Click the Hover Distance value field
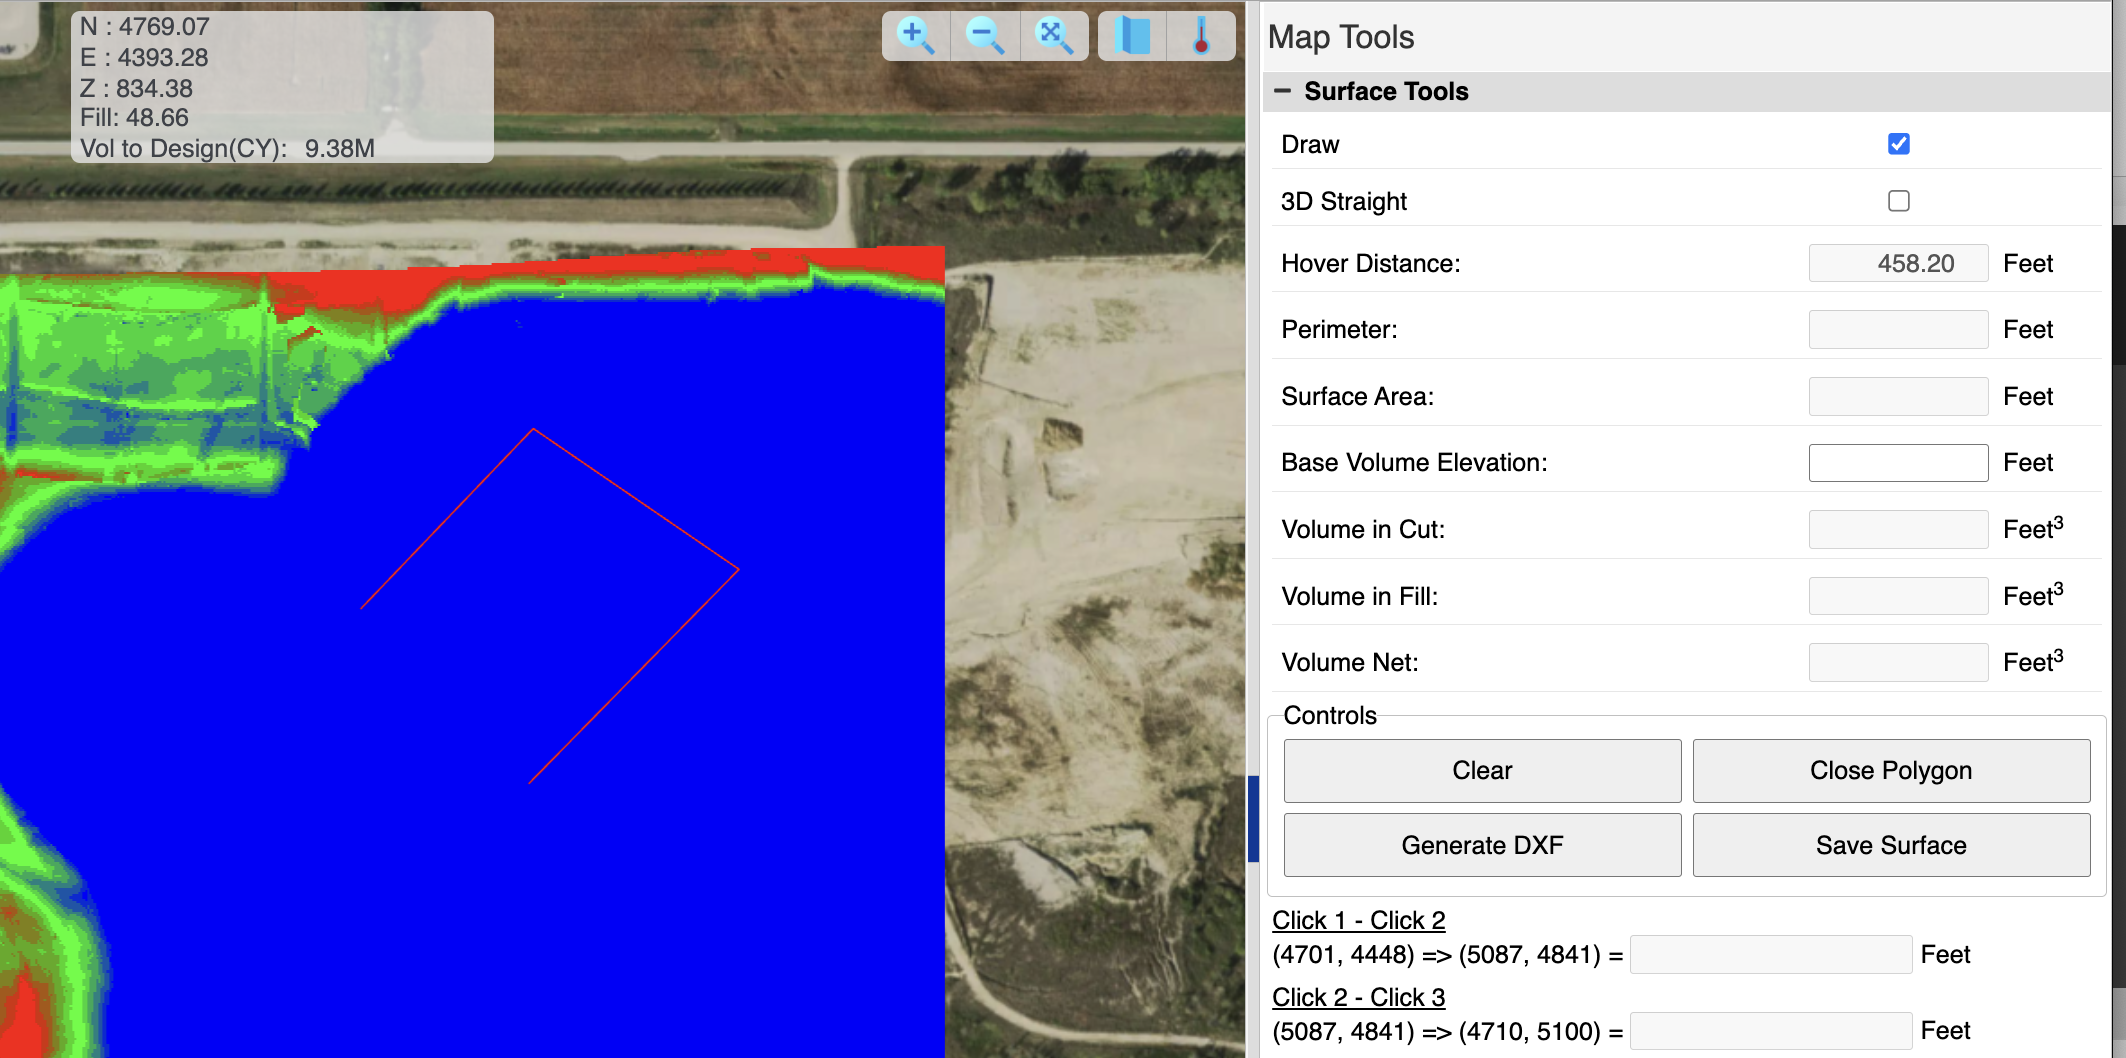The width and height of the screenshot is (2126, 1058). [x=1898, y=263]
